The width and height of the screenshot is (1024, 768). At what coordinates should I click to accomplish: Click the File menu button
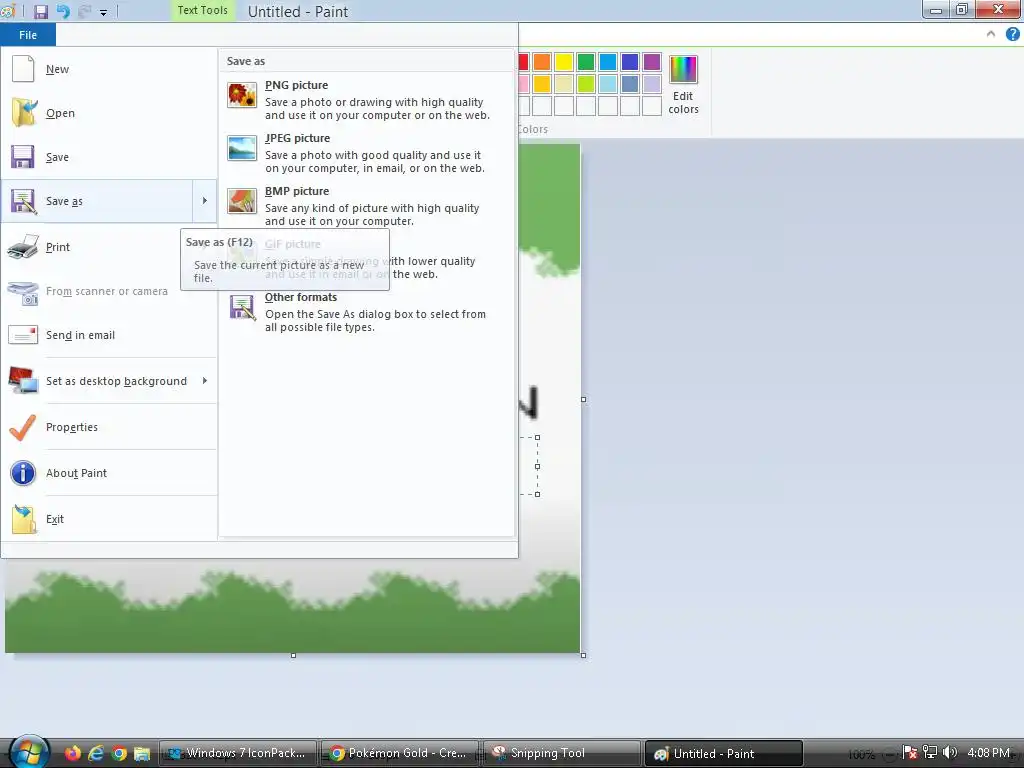(x=28, y=35)
